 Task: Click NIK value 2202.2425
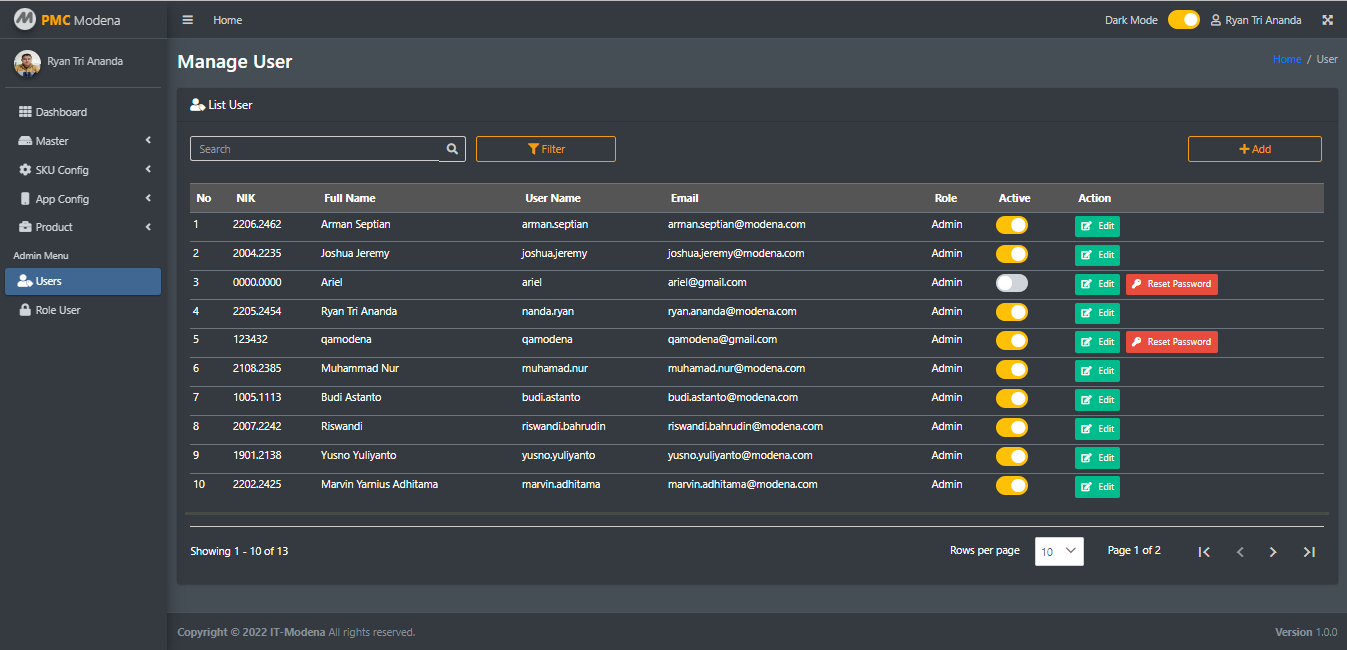[257, 484]
